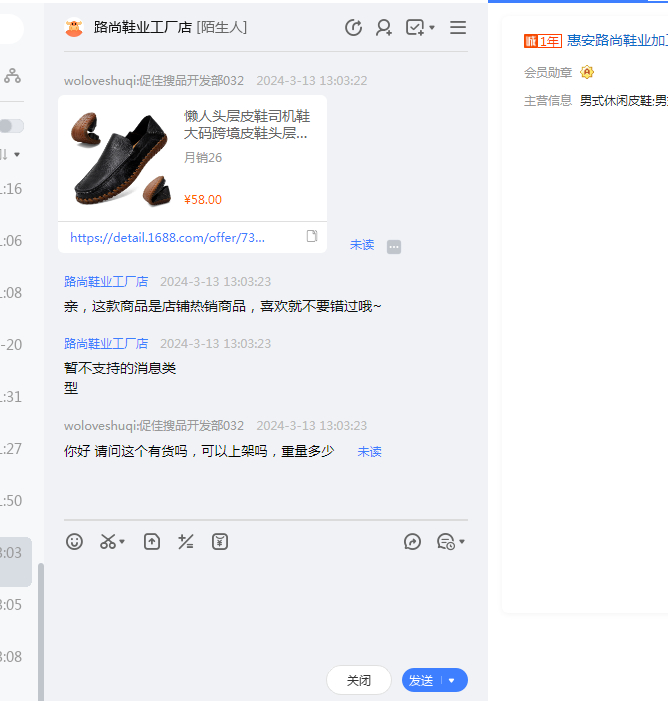The image size is (668, 701).
Task: Select conversation with time ending :06
Action: coord(11,241)
